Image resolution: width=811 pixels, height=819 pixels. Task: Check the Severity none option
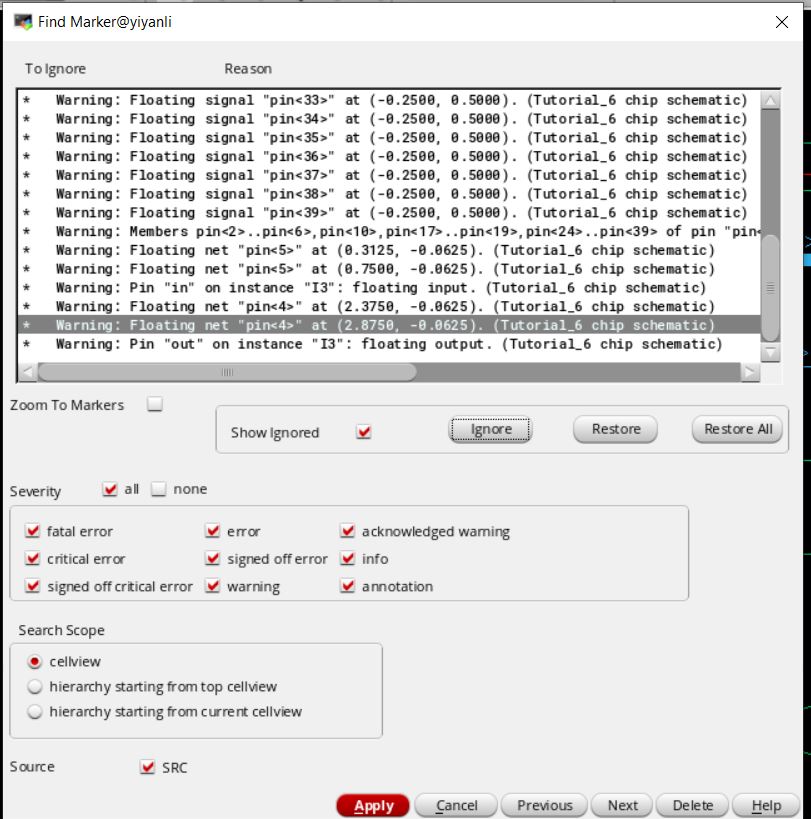[x=159, y=489]
